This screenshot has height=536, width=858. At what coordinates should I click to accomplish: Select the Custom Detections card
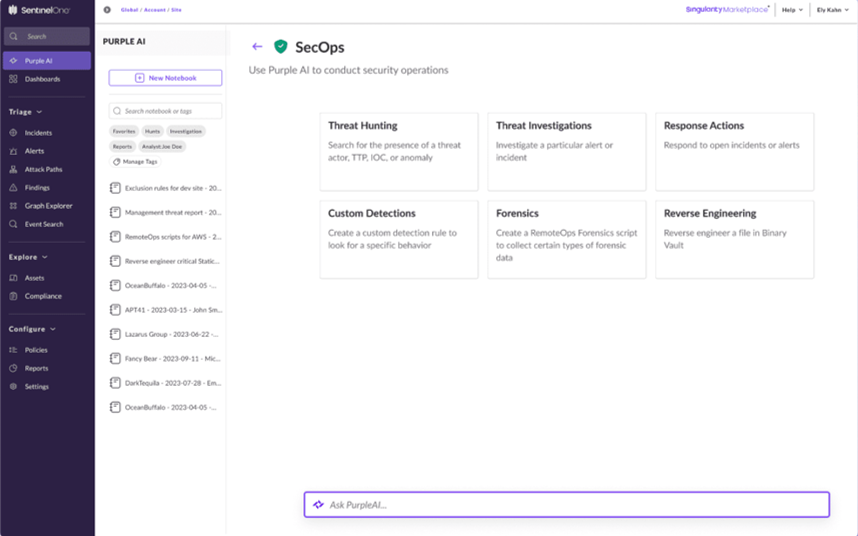click(399, 240)
